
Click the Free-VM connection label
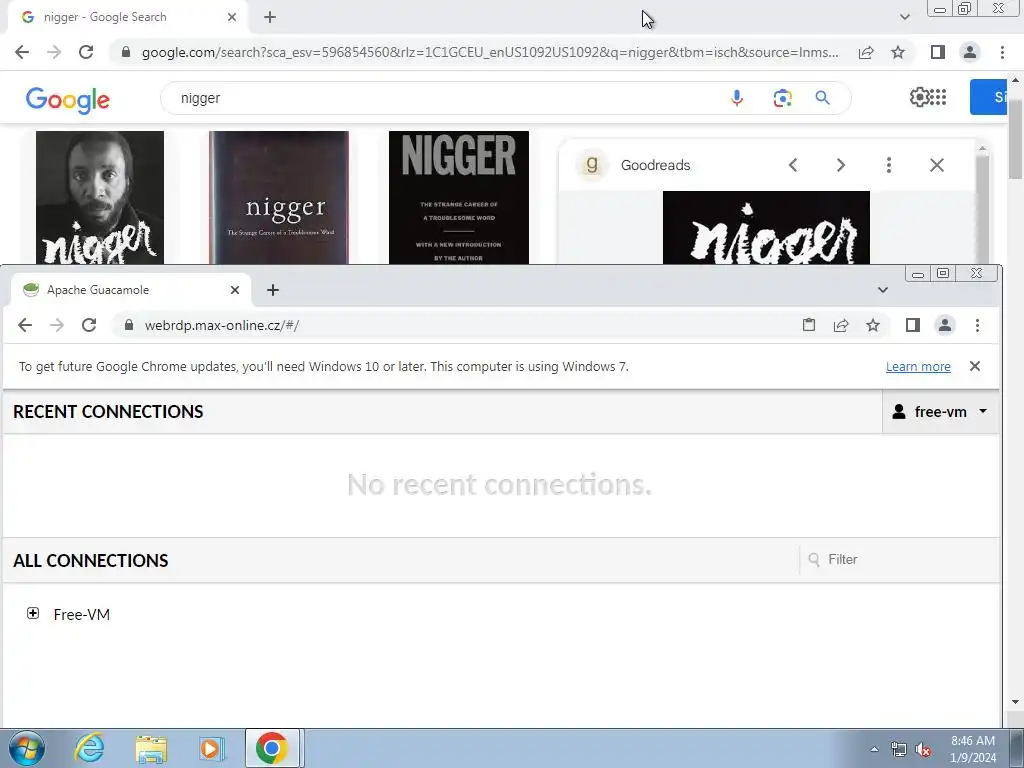(82, 615)
